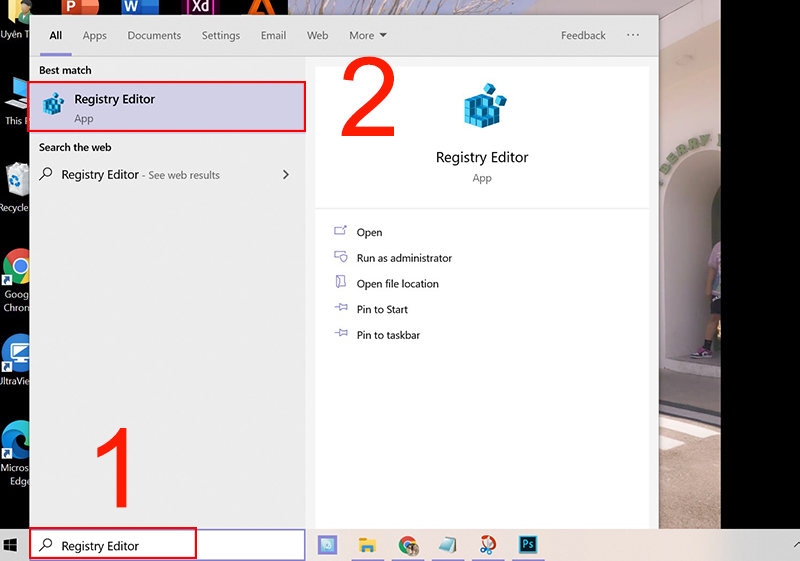
Task: Click Open for Registry Editor
Action: (x=369, y=232)
